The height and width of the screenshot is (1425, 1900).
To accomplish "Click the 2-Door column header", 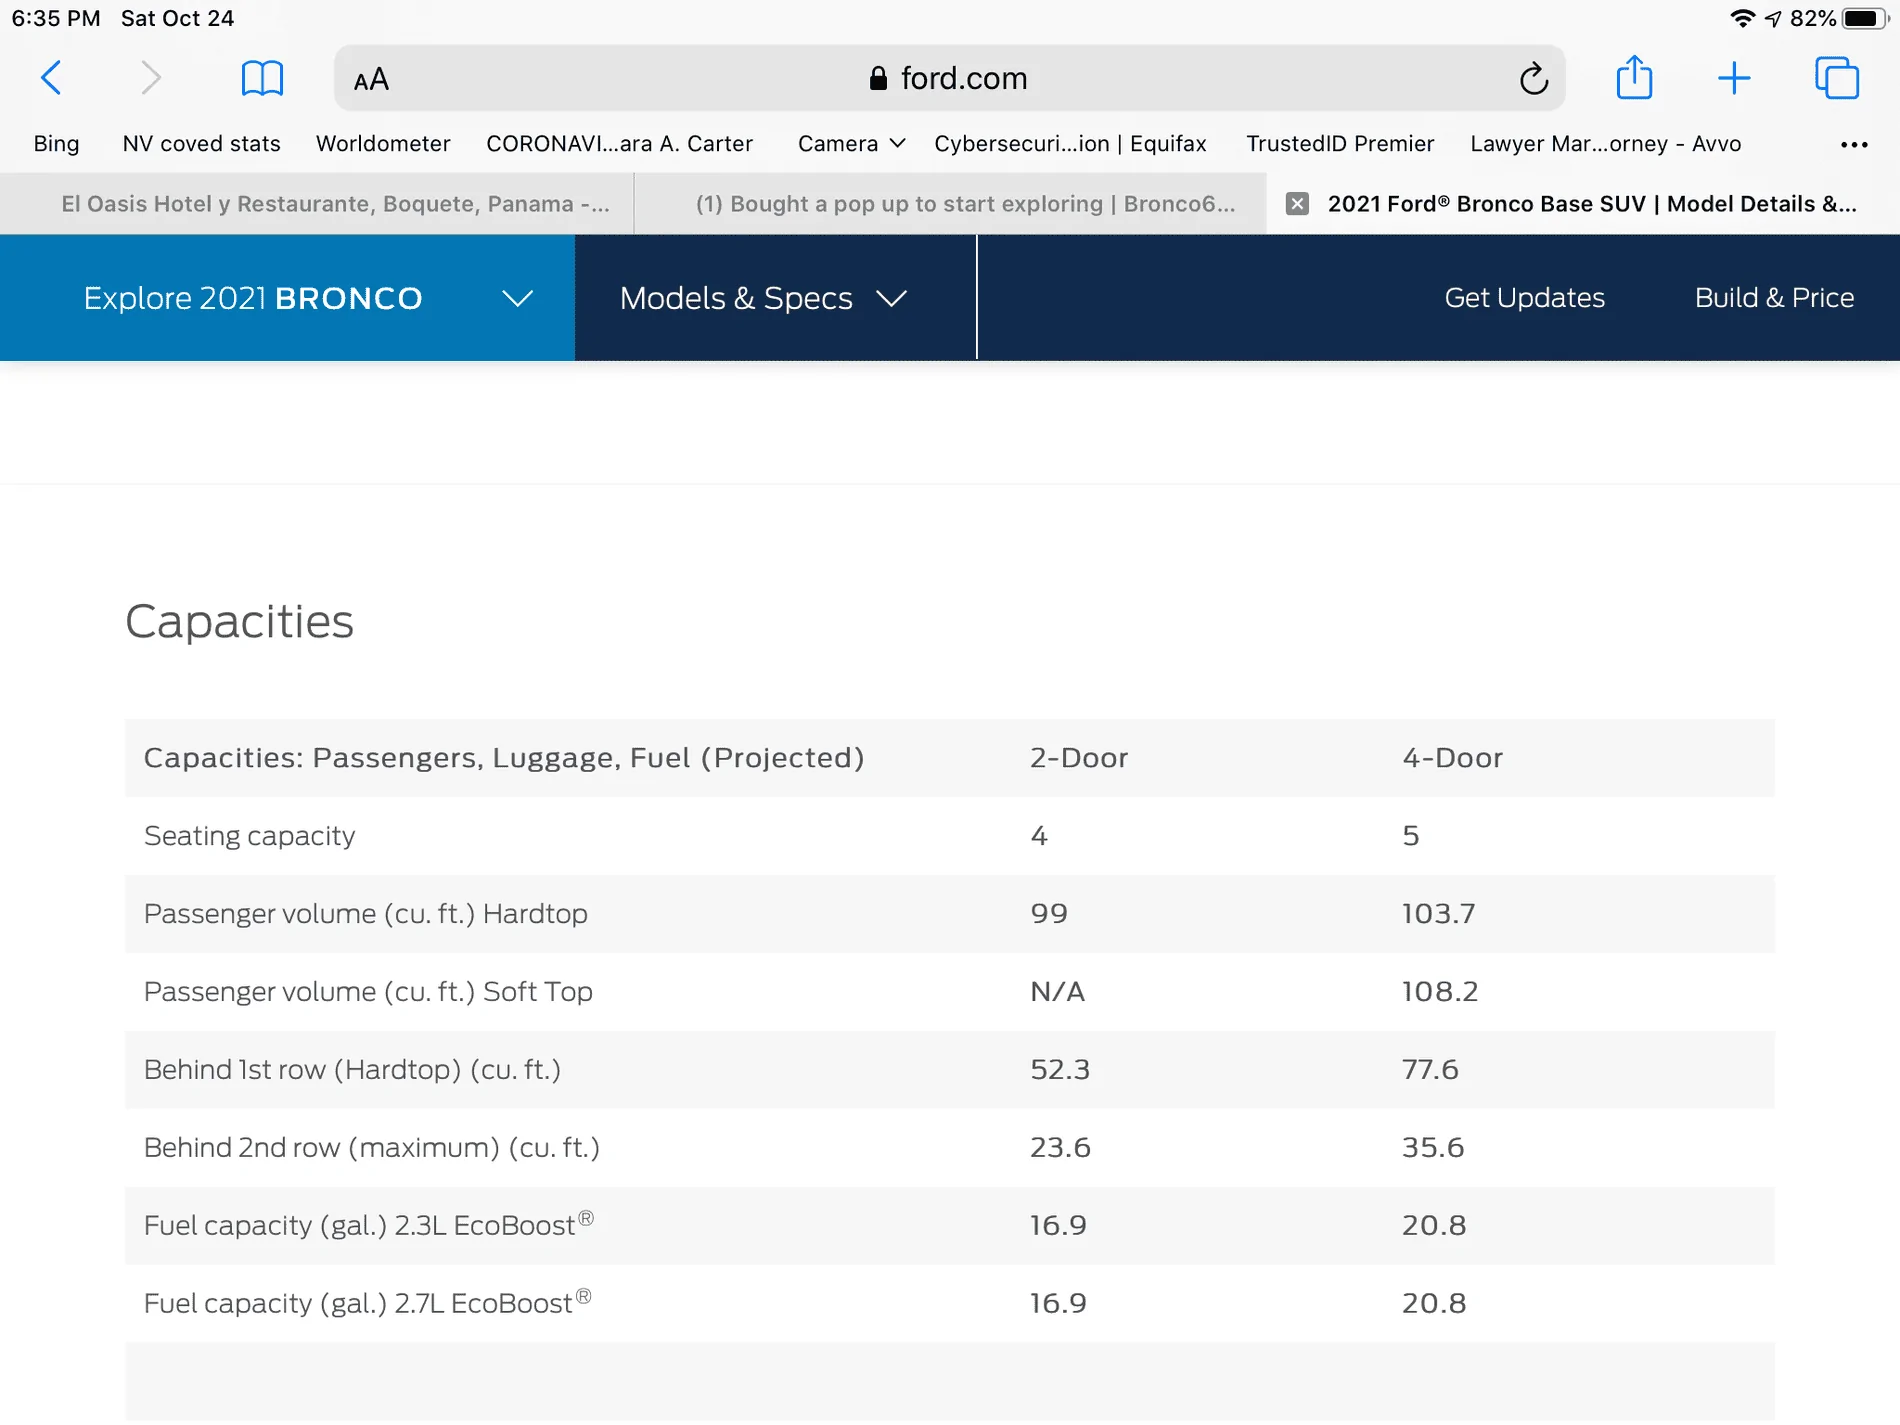I will pos(1079,758).
